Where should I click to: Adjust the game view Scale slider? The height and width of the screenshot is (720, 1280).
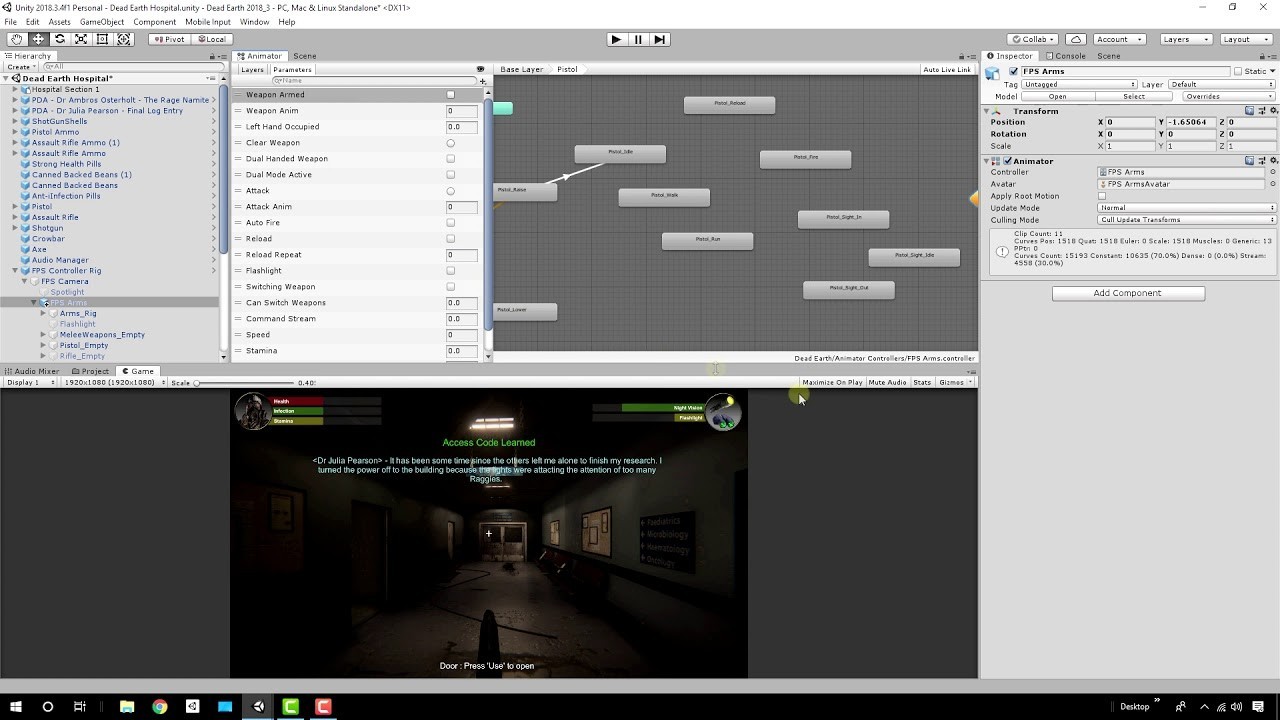point(196,383)
